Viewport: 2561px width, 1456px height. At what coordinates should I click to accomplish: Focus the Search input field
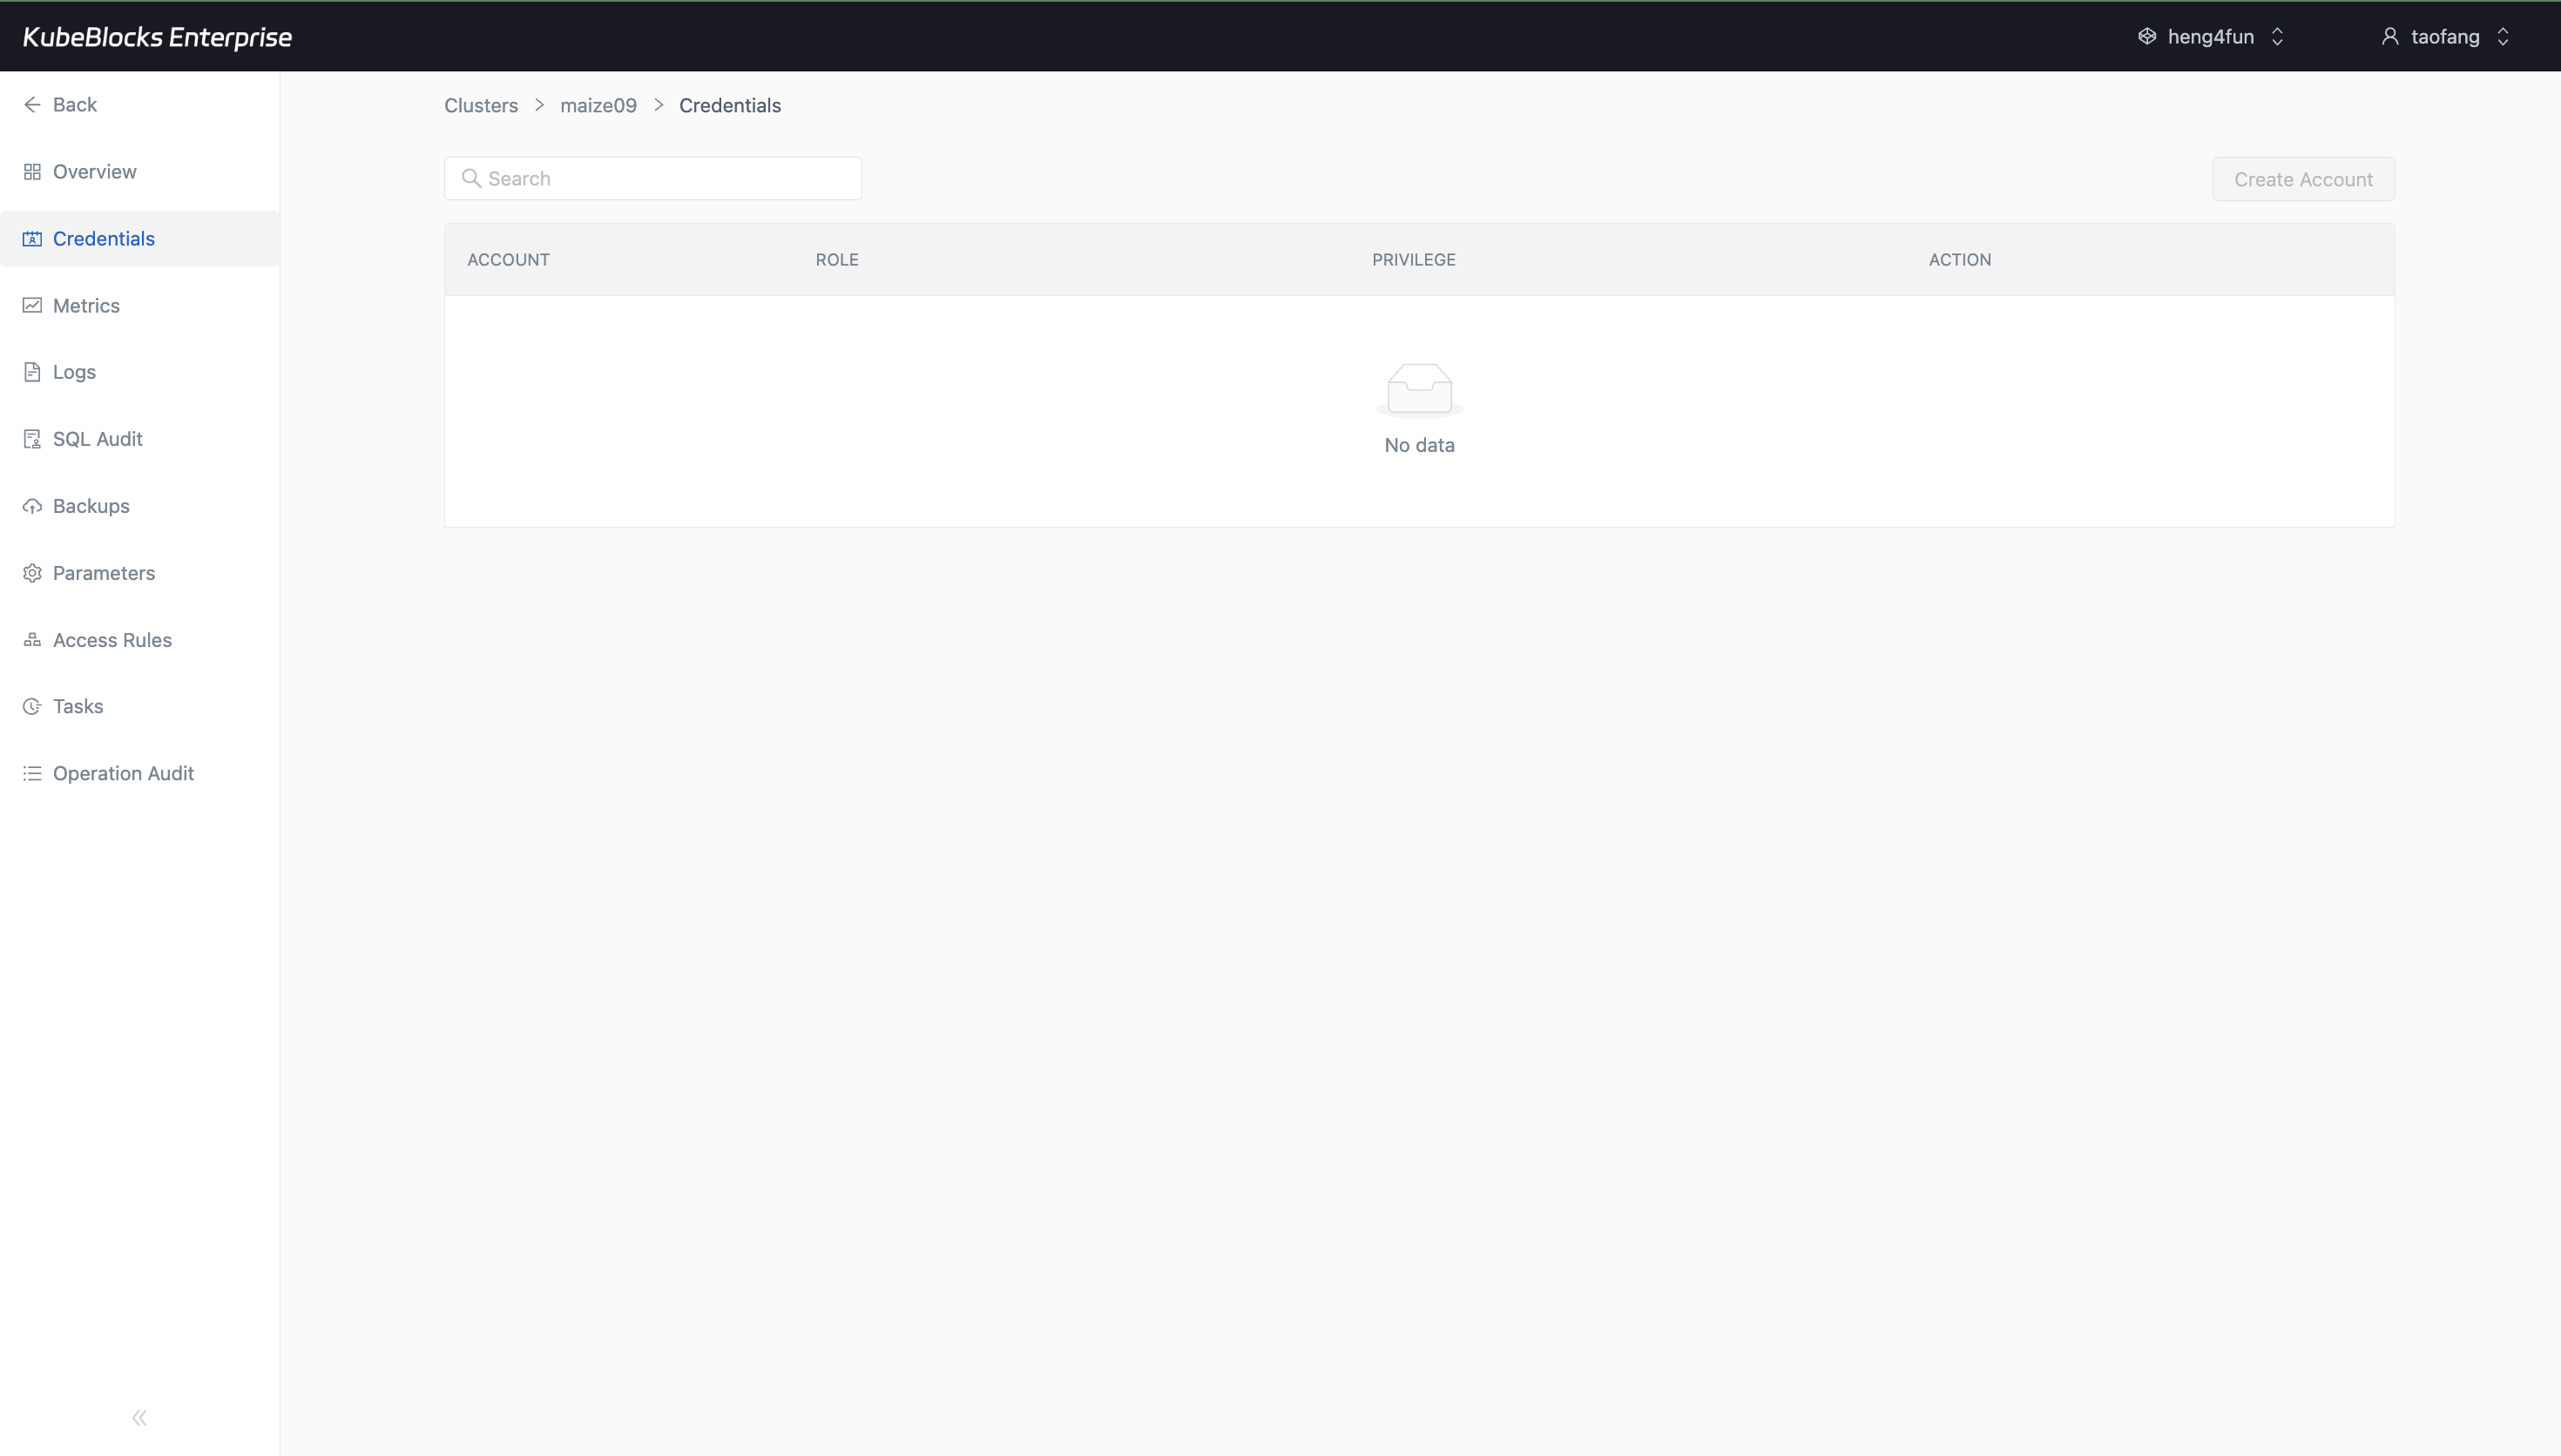tap(653, 178)
